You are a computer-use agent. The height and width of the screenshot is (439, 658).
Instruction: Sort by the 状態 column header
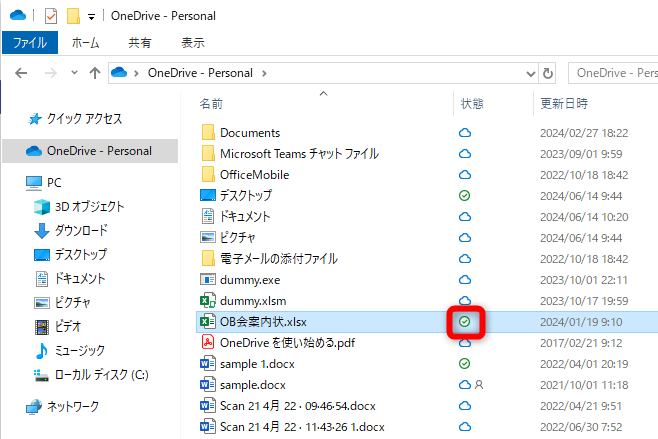click(472, 104)
